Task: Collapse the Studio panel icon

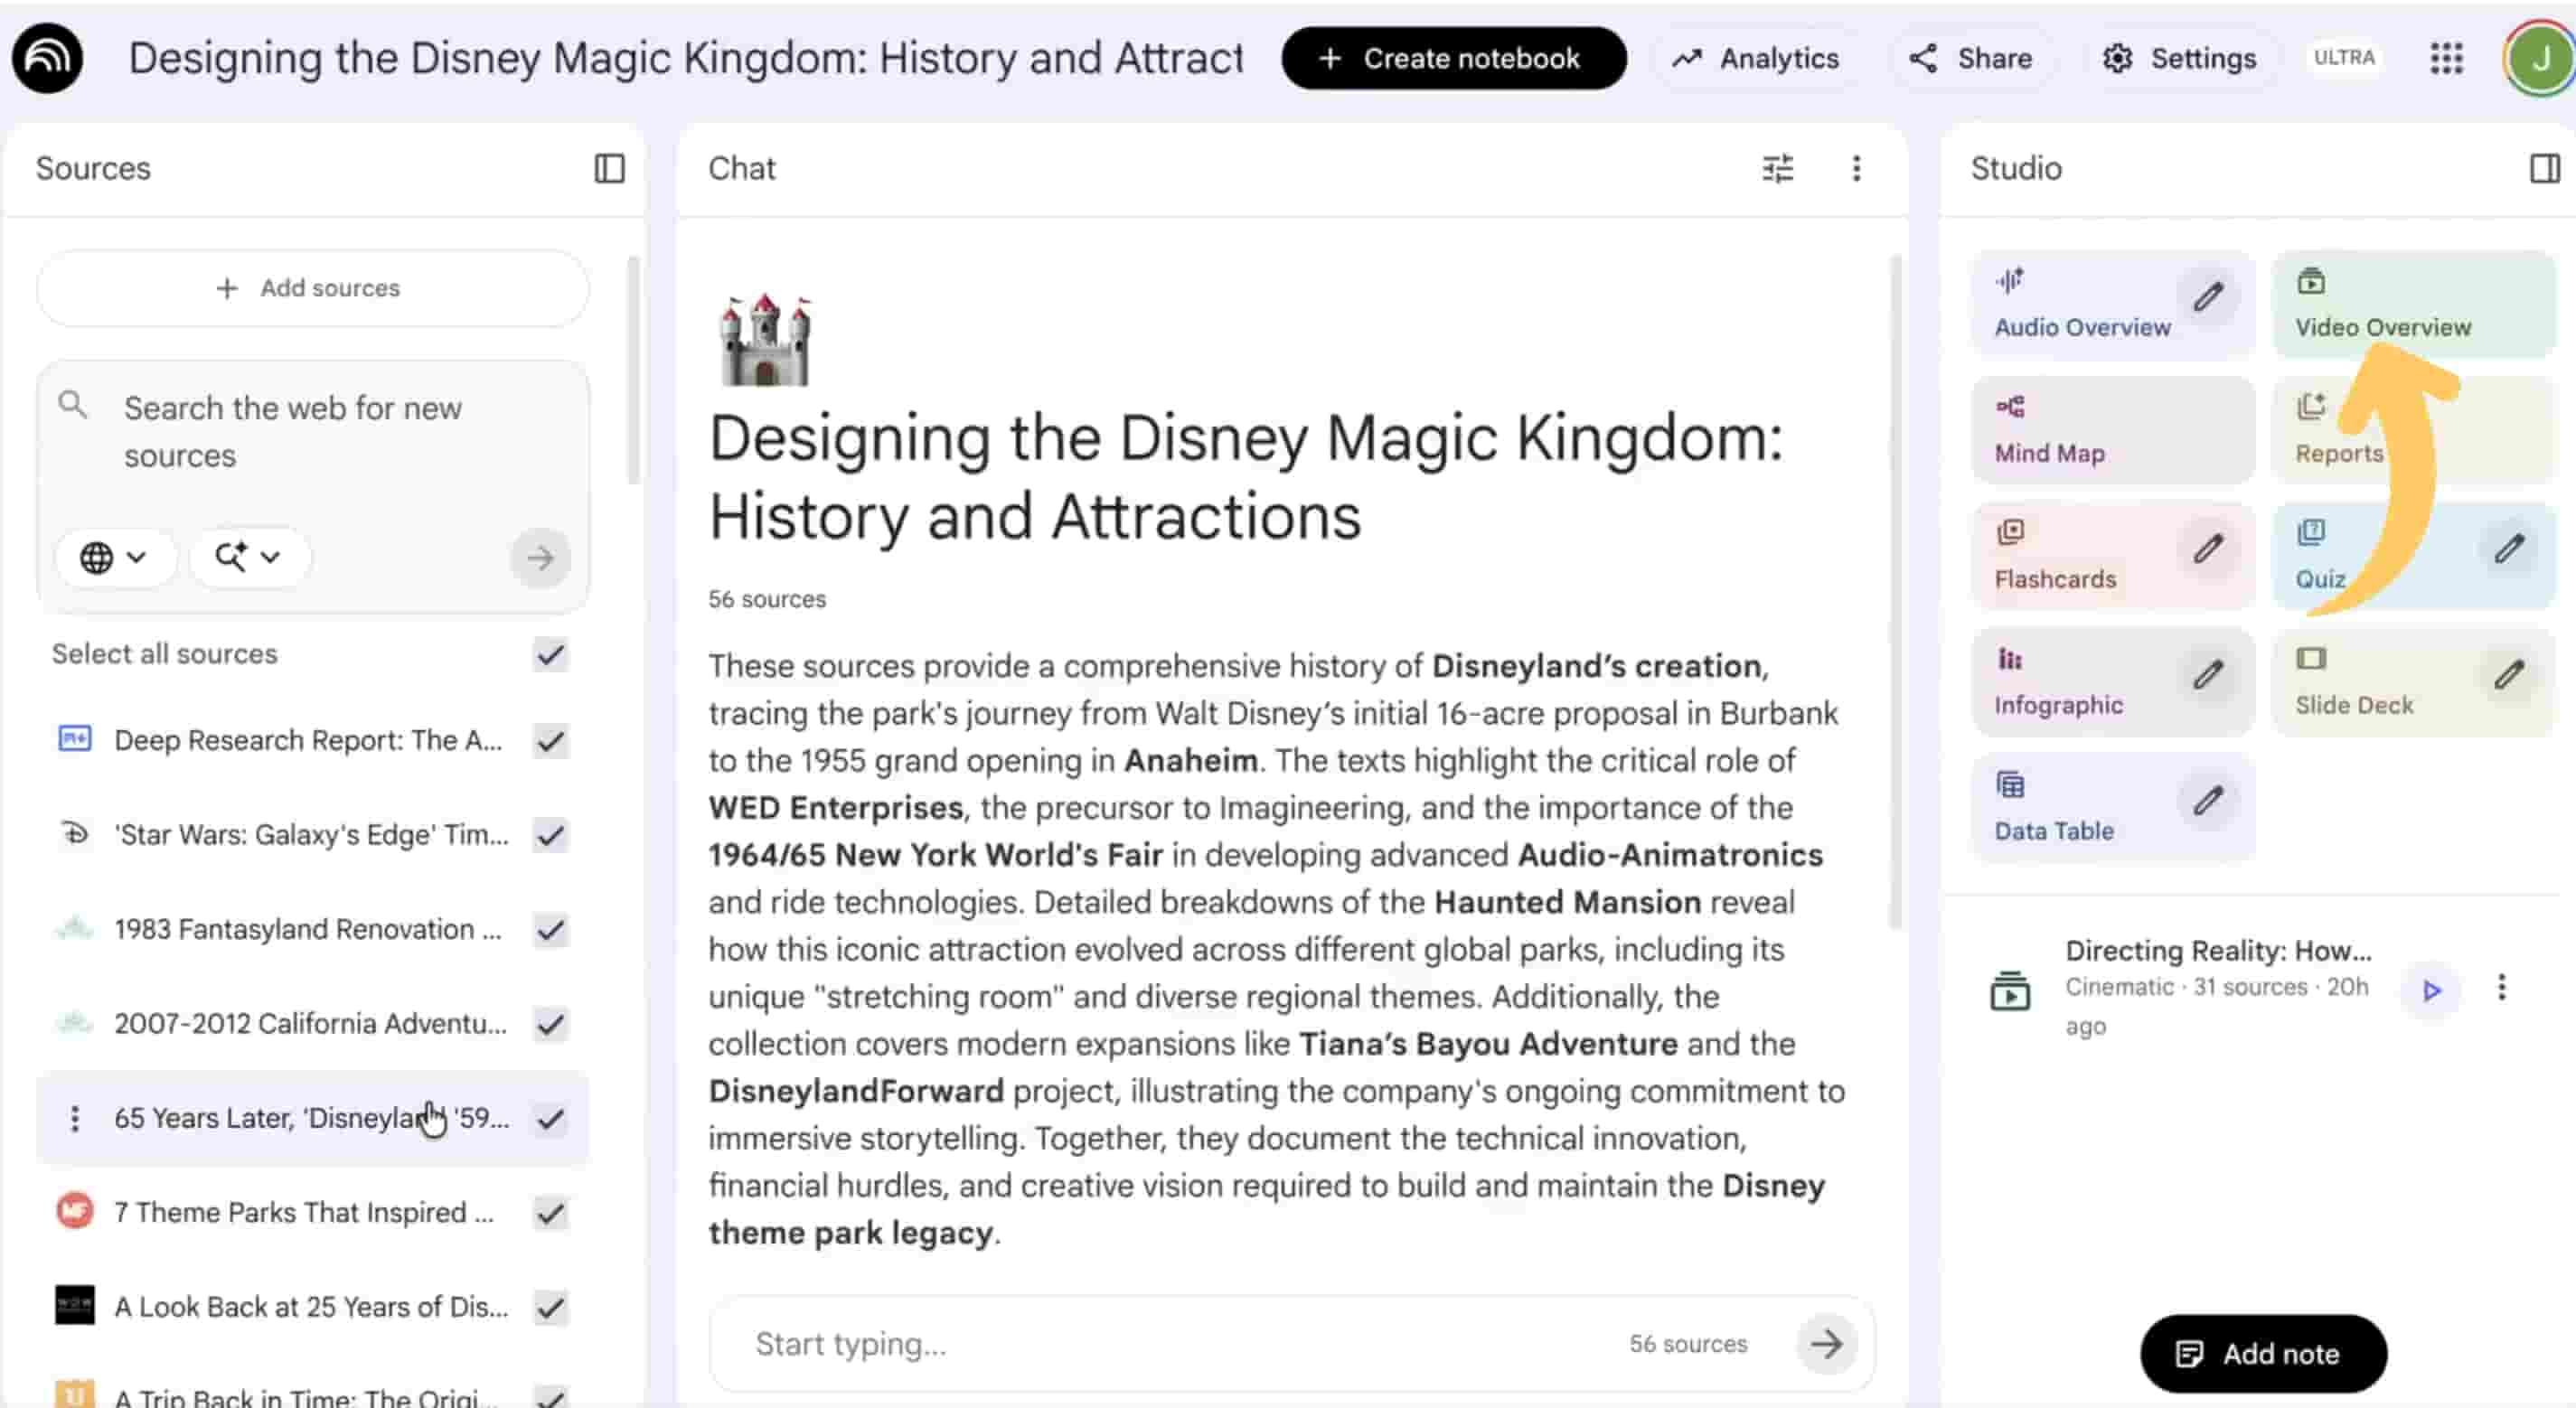Action: point(2544,168)
